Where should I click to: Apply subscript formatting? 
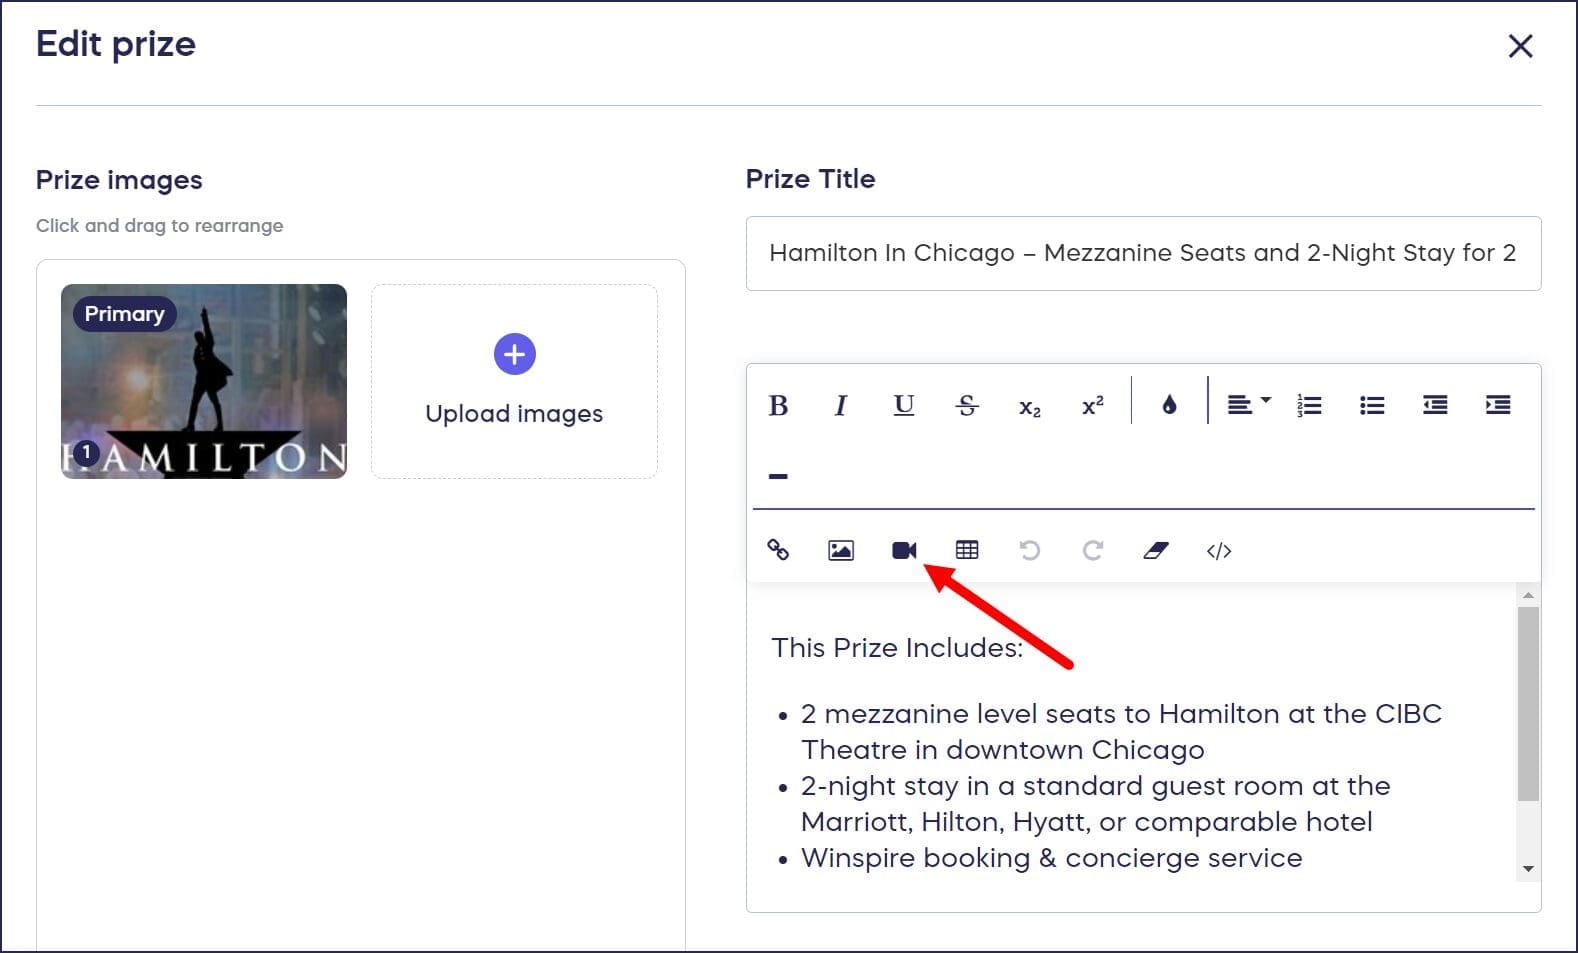[x=1030, y=406]
